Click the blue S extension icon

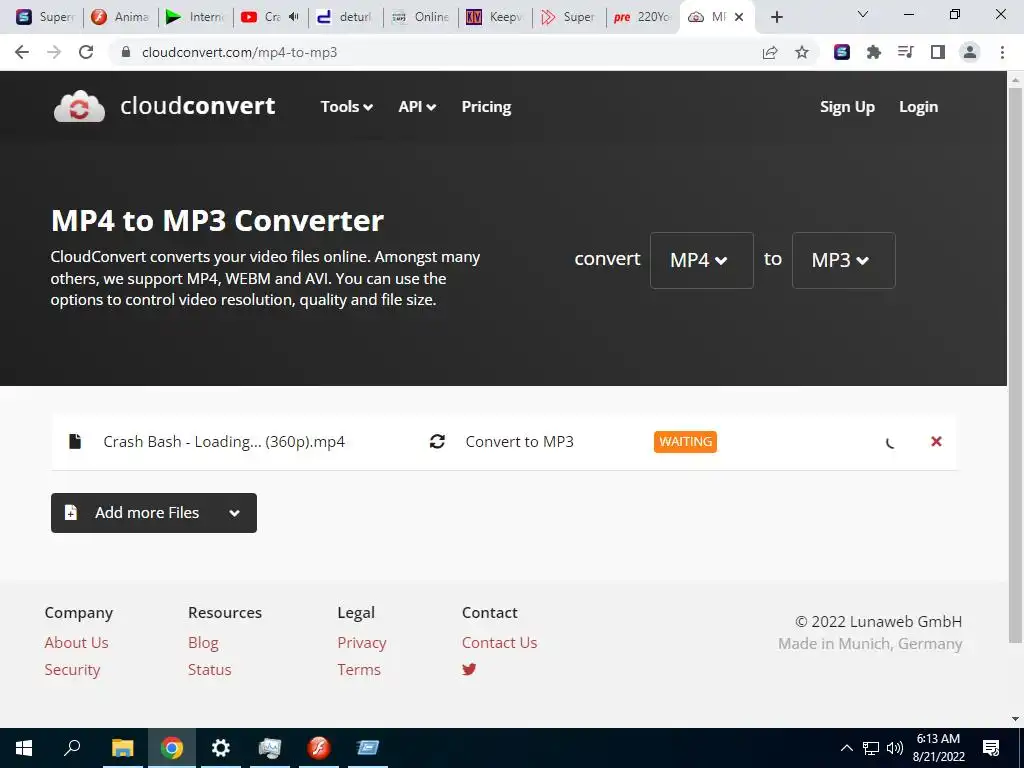click(x=842, y=52)
